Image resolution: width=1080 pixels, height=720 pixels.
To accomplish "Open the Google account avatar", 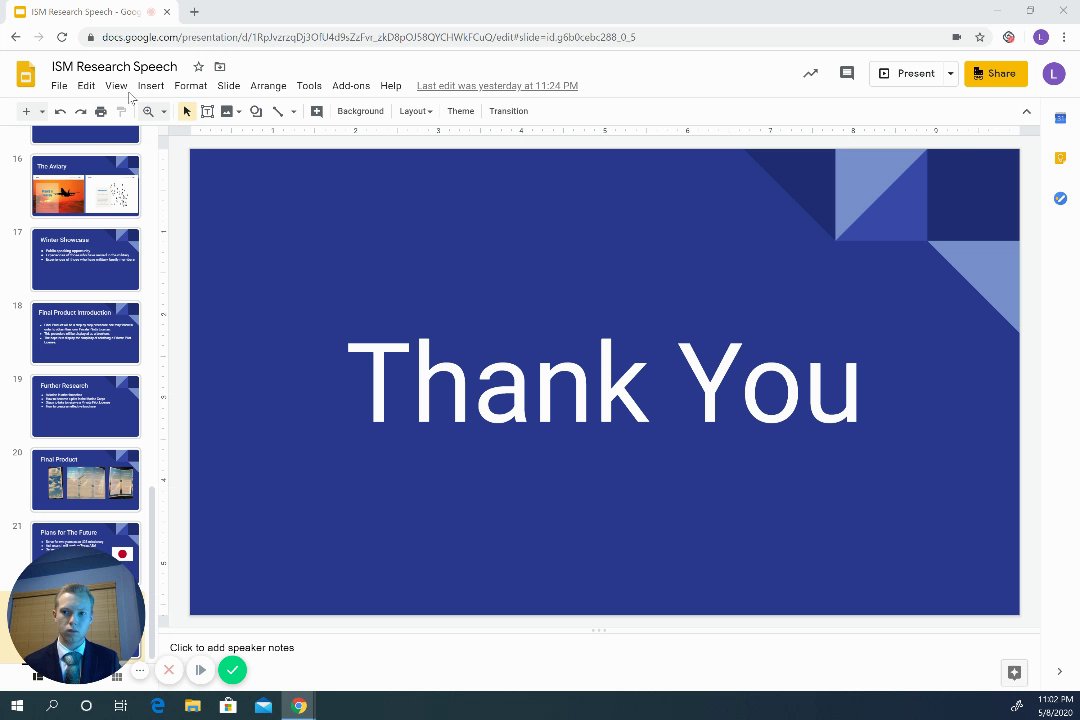I will [1053, 74].
